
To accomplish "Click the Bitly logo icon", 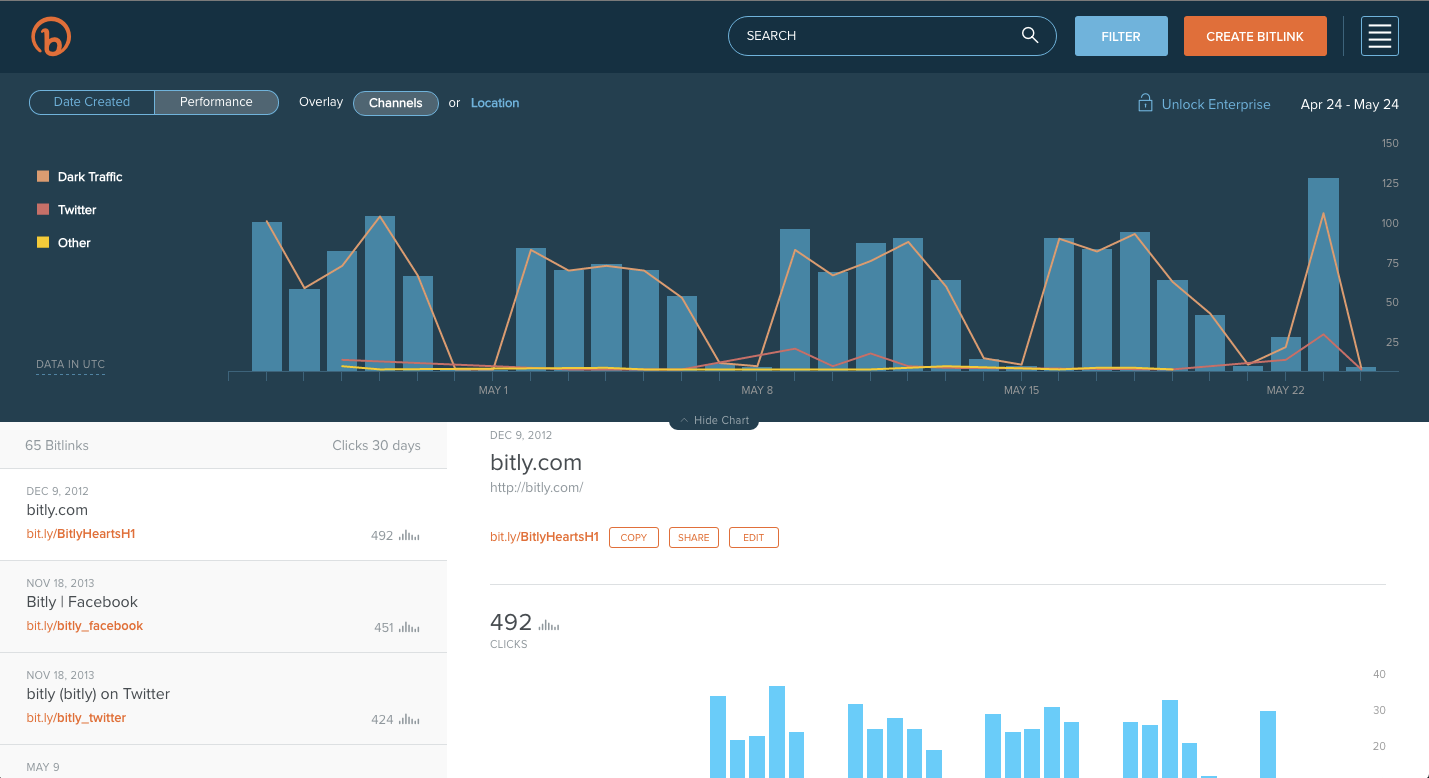I will (x=51, y=36).
